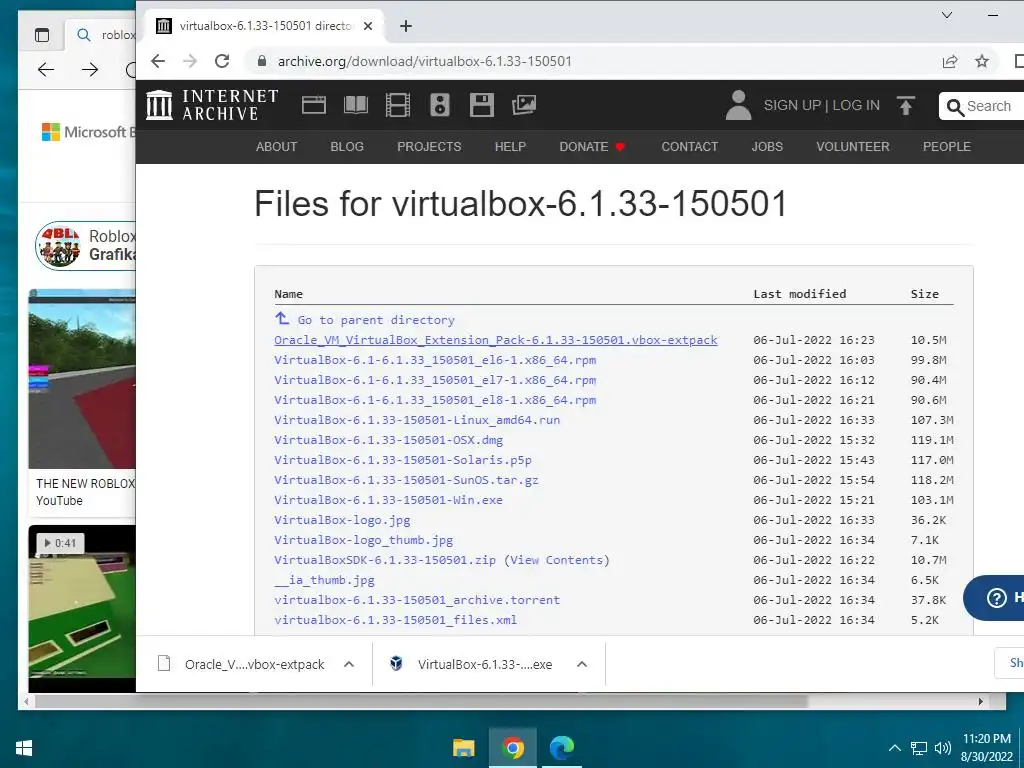Image resolution: width=1024 pixels, height=768 pixels.
Task: Open VirtualBox-logo.jpg link
Action: point(342,520)
